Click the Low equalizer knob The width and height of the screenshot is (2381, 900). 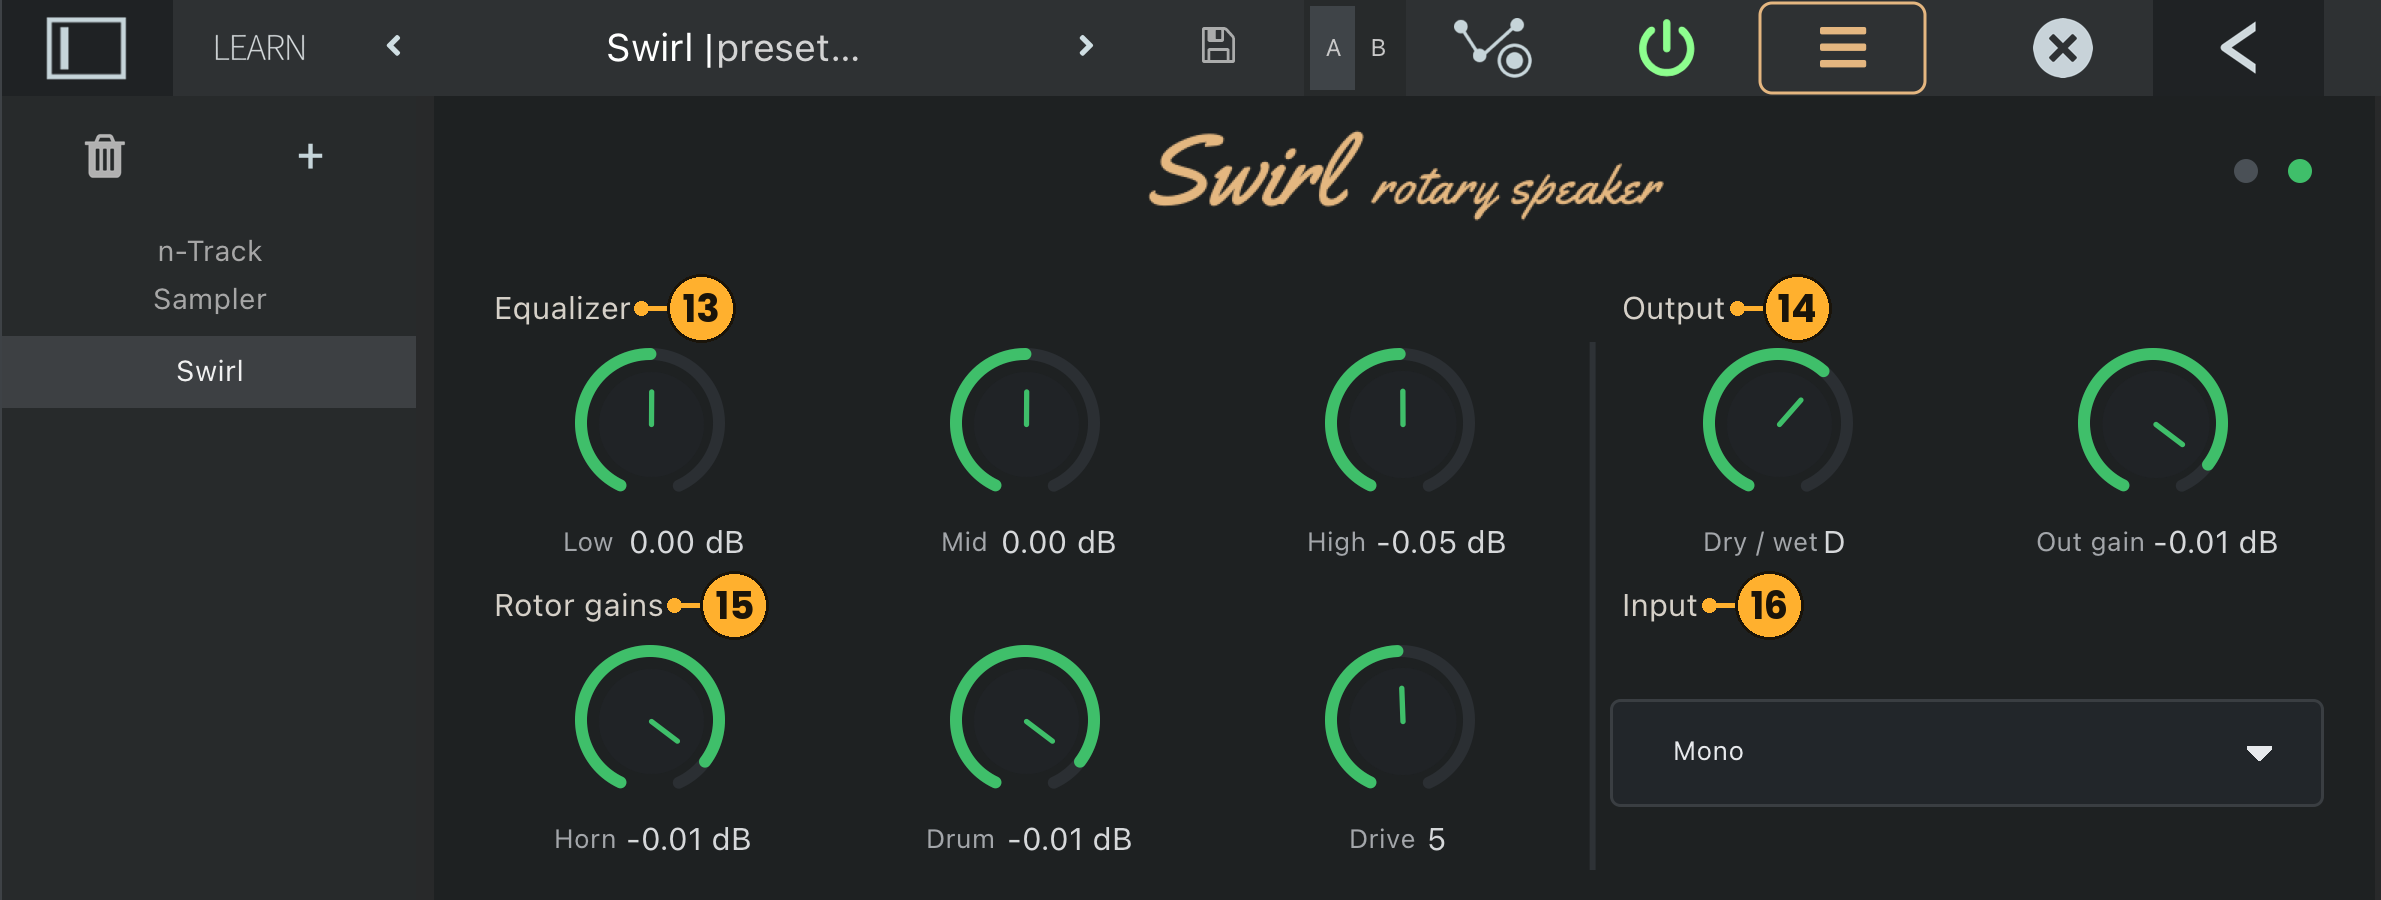pyautogui.click(x=650, y=422)
